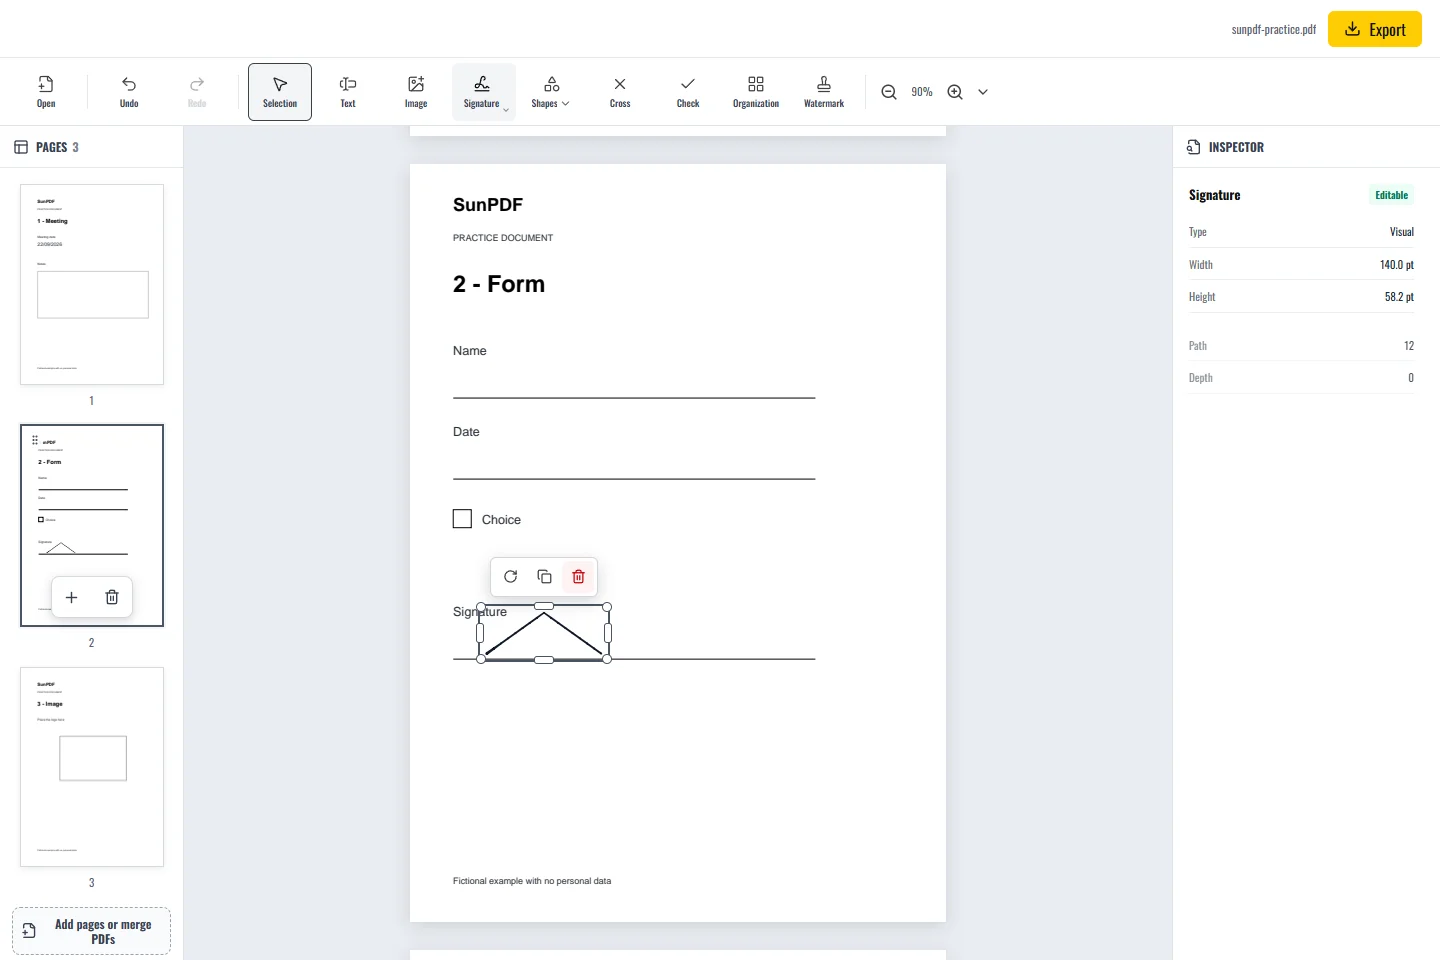Click the drawn signature on the page
This screenshot has height=960, width=1440.
tap(544, 633)
